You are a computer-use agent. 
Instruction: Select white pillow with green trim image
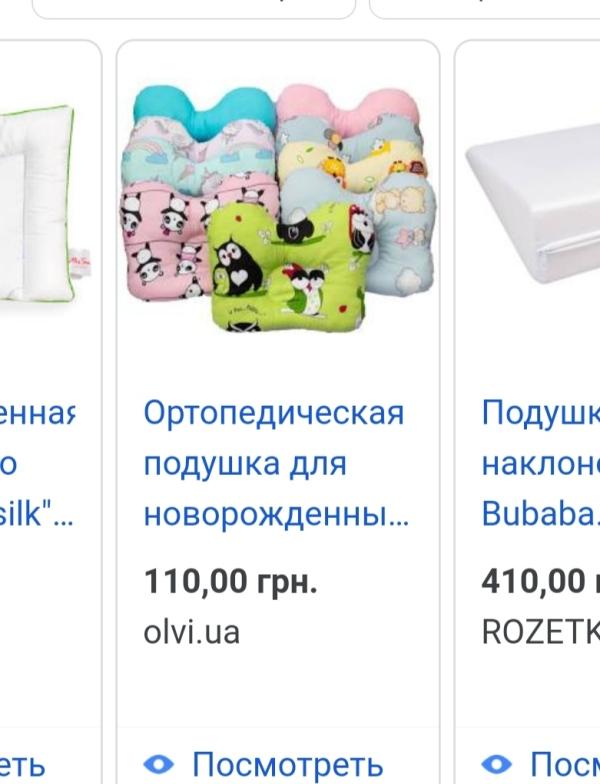(38, 202)
